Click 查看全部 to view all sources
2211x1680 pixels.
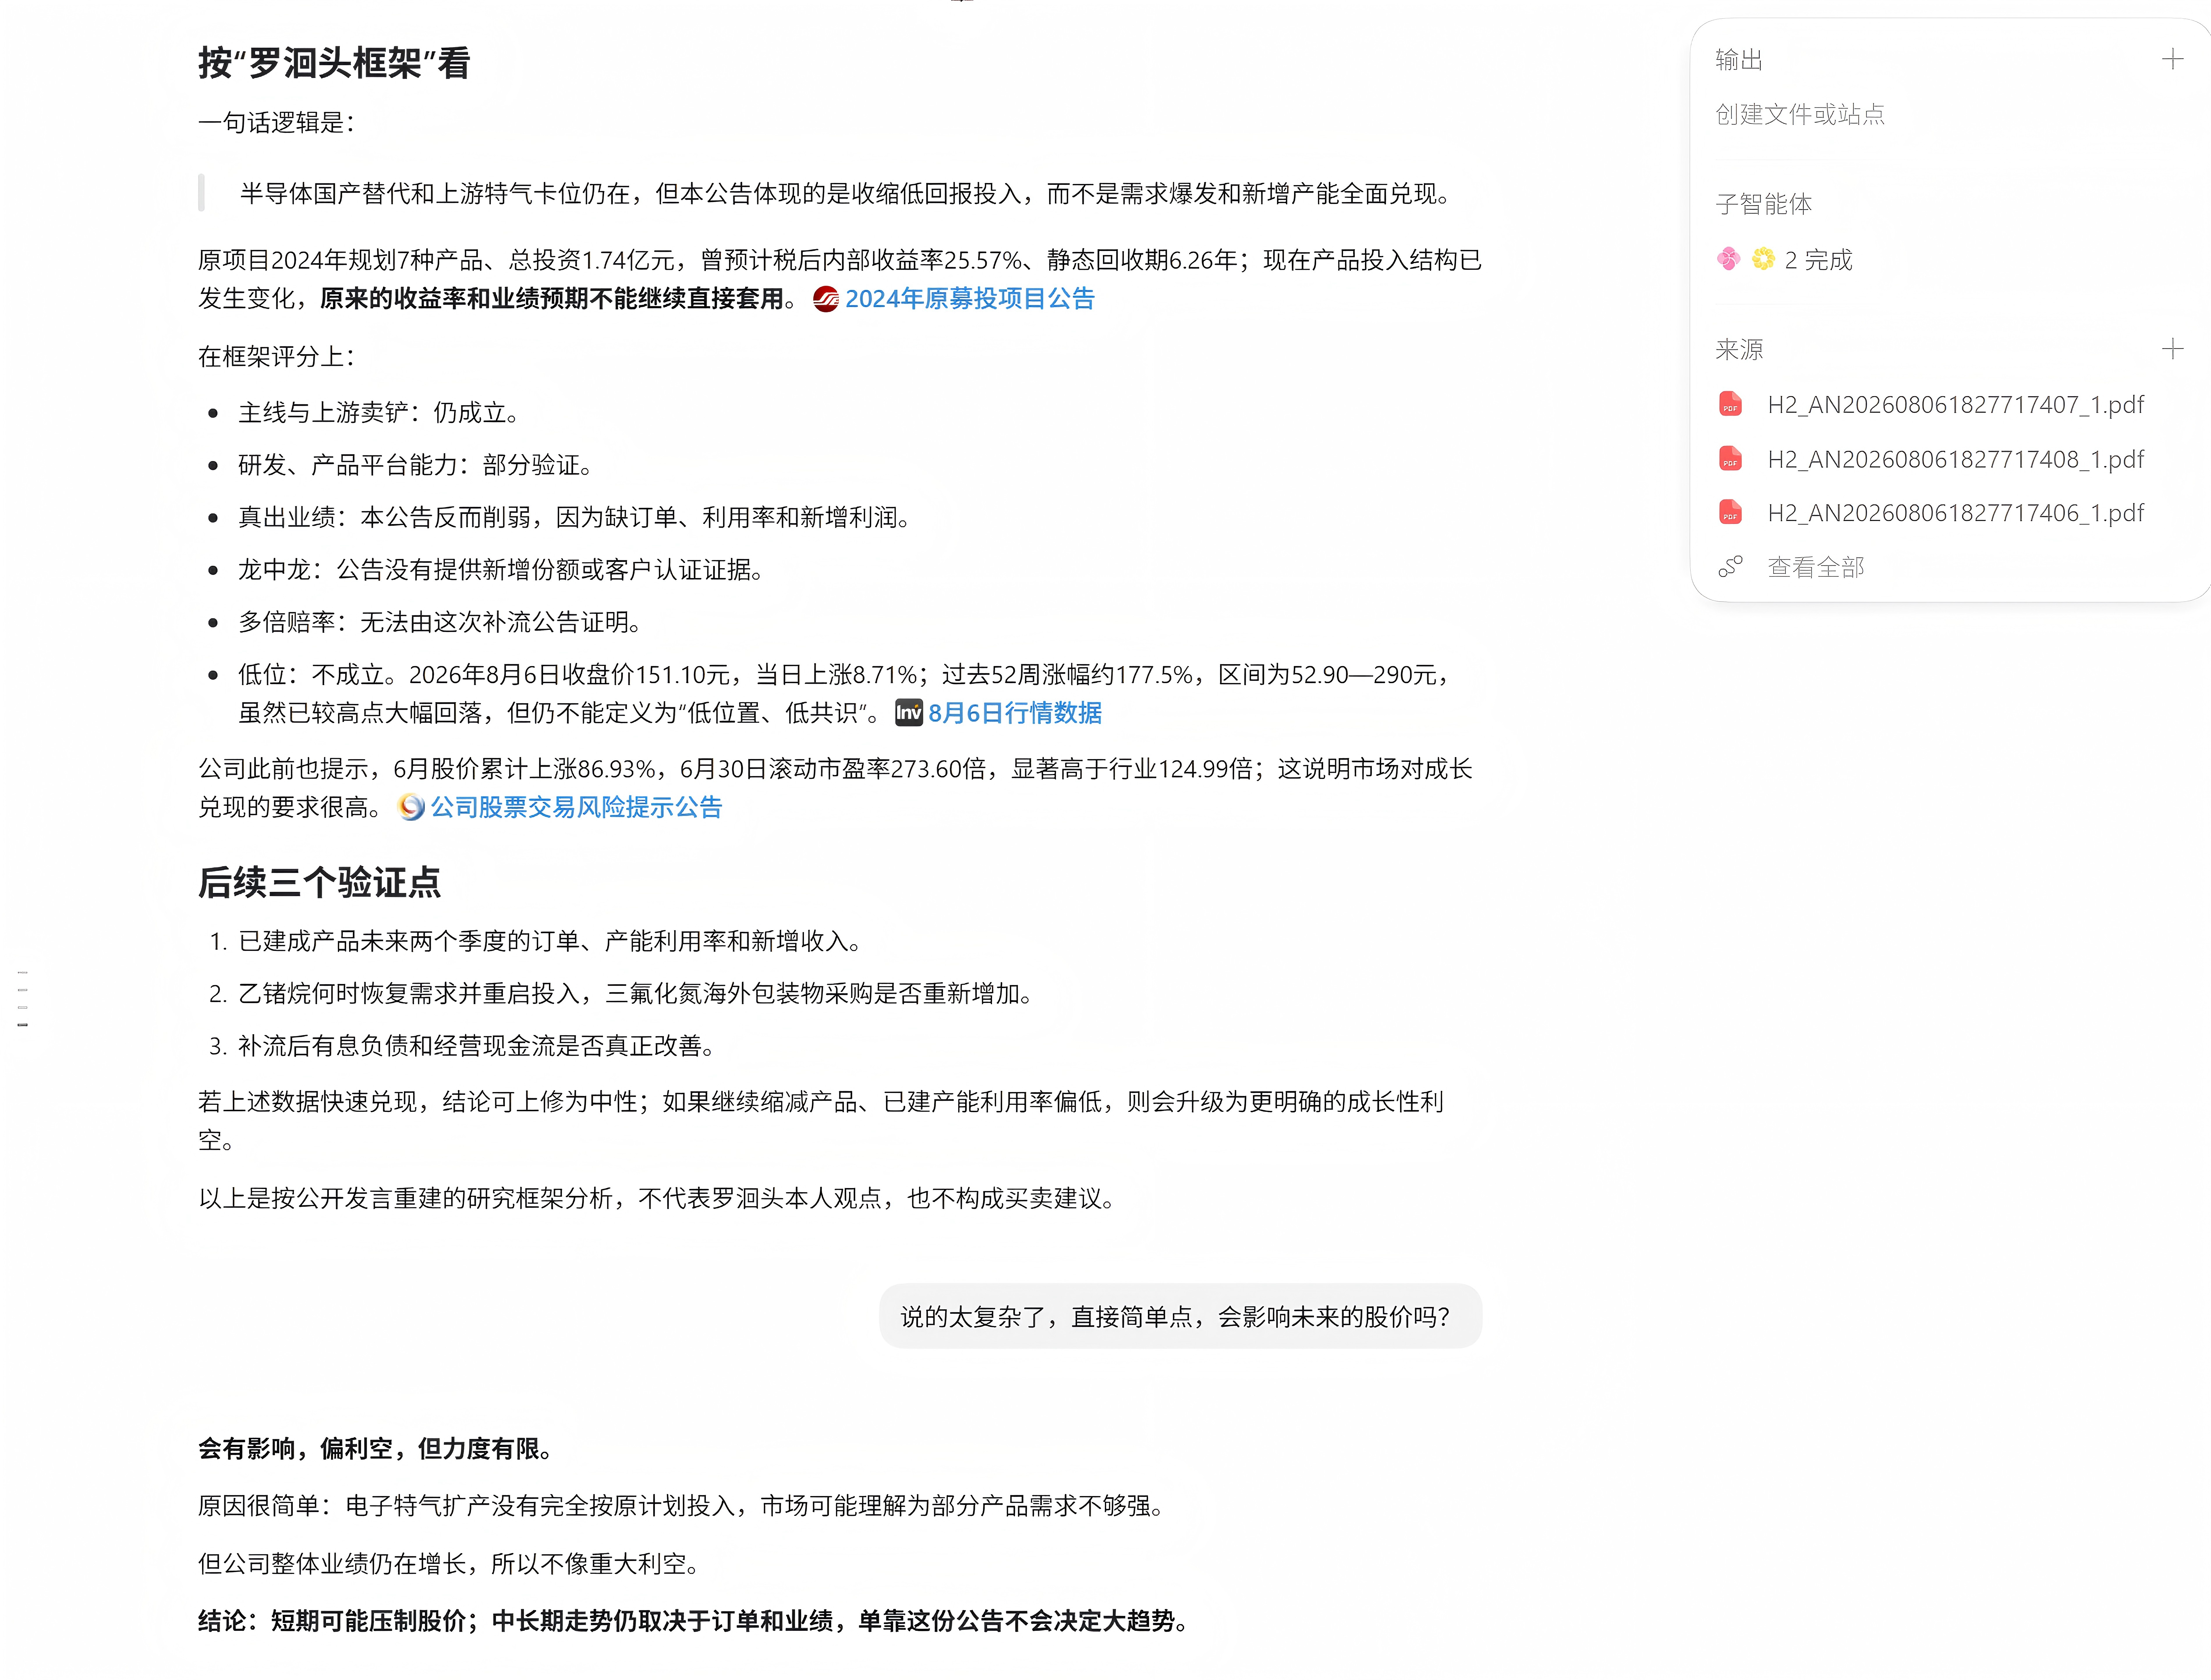click(1816, 567)
